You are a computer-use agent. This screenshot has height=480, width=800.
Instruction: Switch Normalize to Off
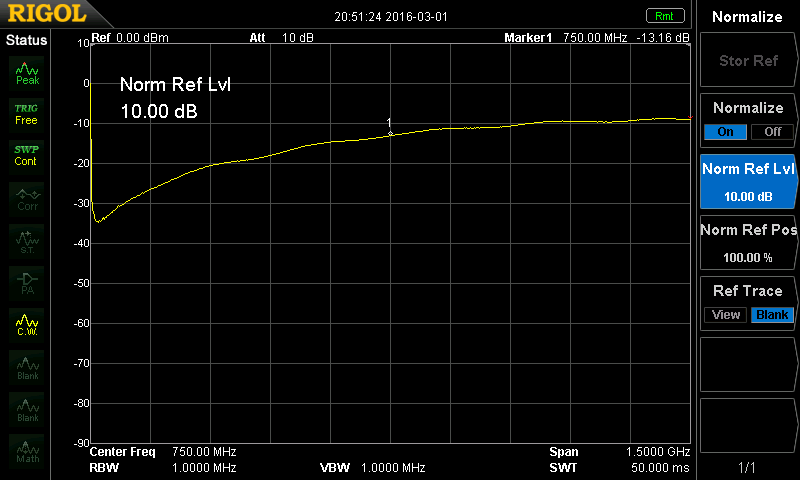[772, 132]
